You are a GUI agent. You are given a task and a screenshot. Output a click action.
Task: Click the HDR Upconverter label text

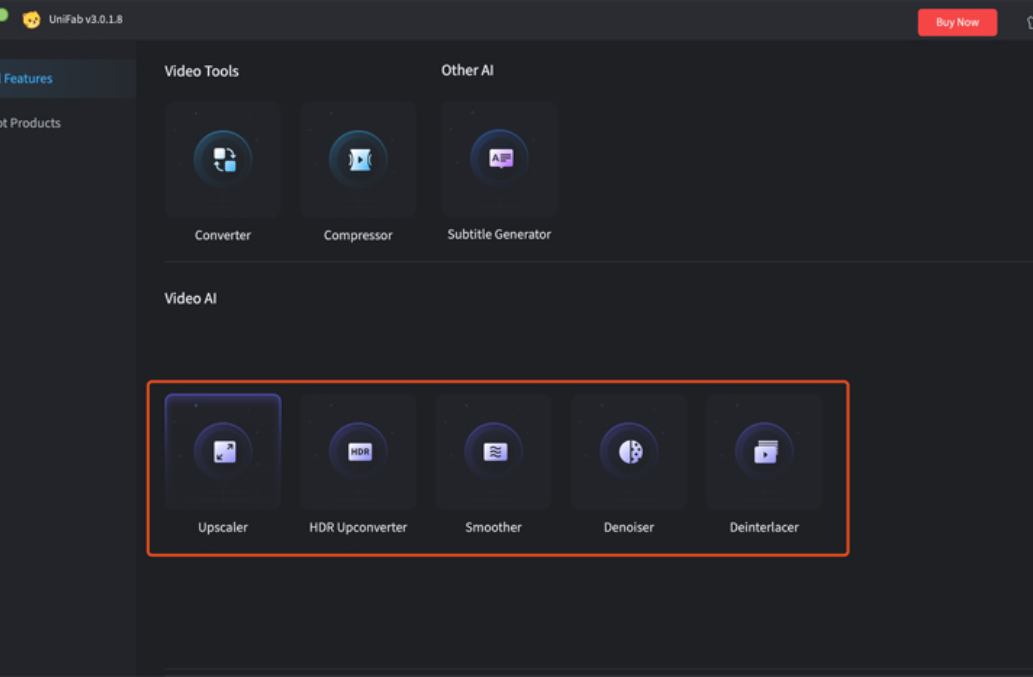pyautogui.click(x=358, y=528)
